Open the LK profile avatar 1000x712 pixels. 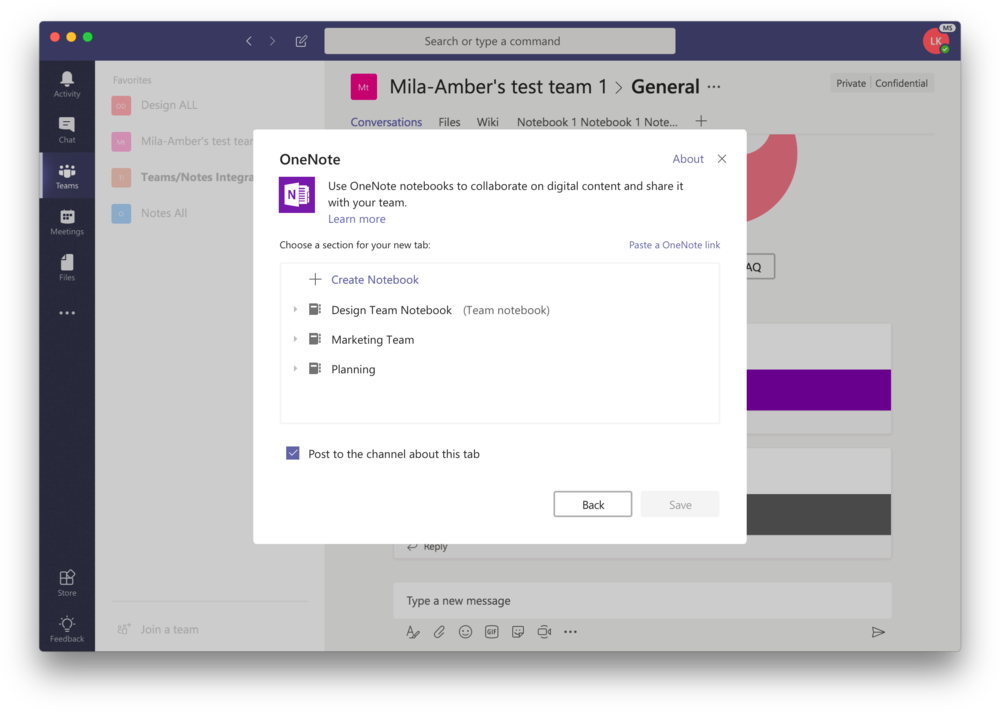[x=936, y=41]
